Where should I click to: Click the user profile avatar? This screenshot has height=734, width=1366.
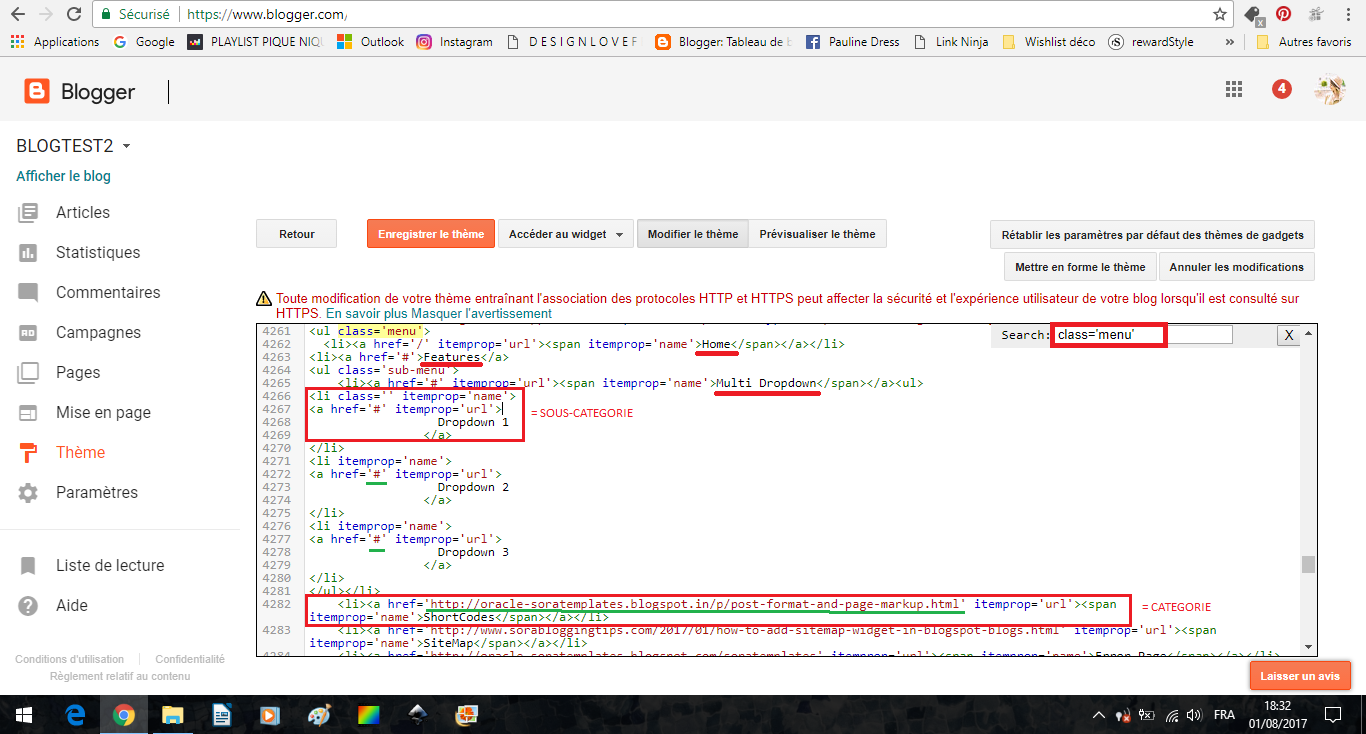1329,90
